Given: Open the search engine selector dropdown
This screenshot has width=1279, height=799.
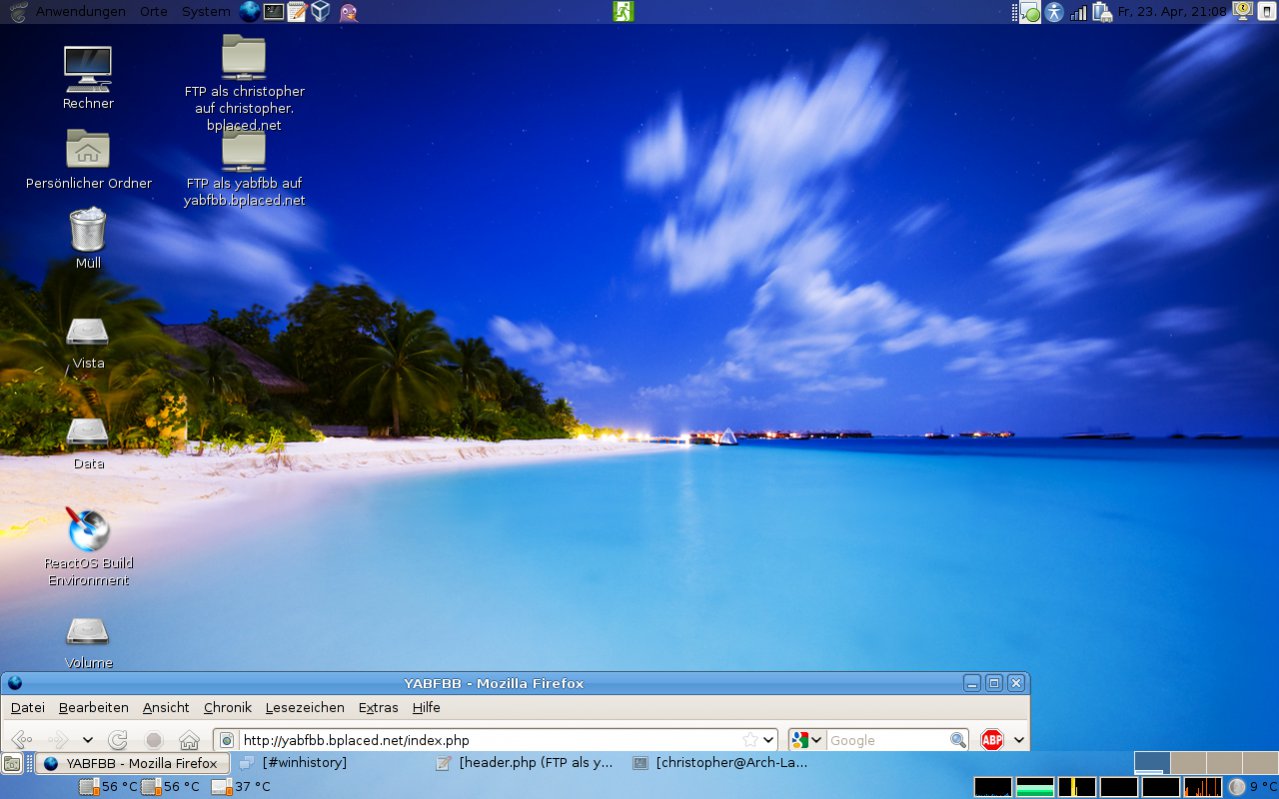Looking at the screenshot, I should pos(807,740).
